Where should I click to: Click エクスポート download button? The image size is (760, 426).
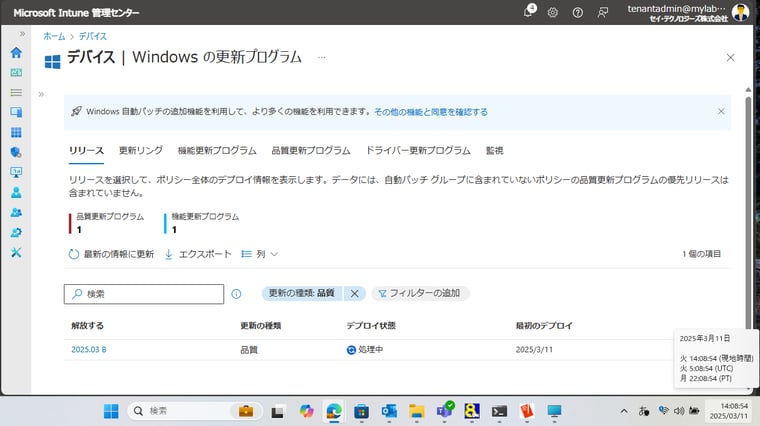pos(198,254)
